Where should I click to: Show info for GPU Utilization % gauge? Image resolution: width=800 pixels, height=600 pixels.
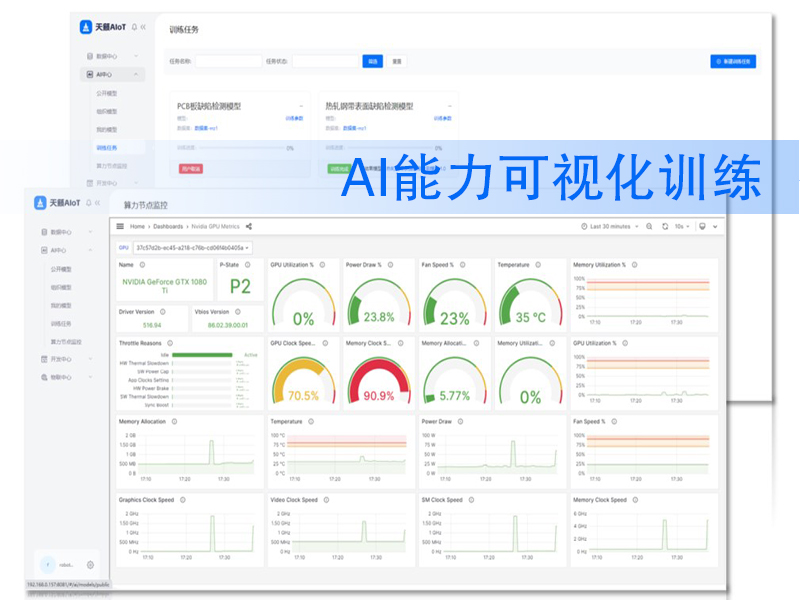[322, 265]
